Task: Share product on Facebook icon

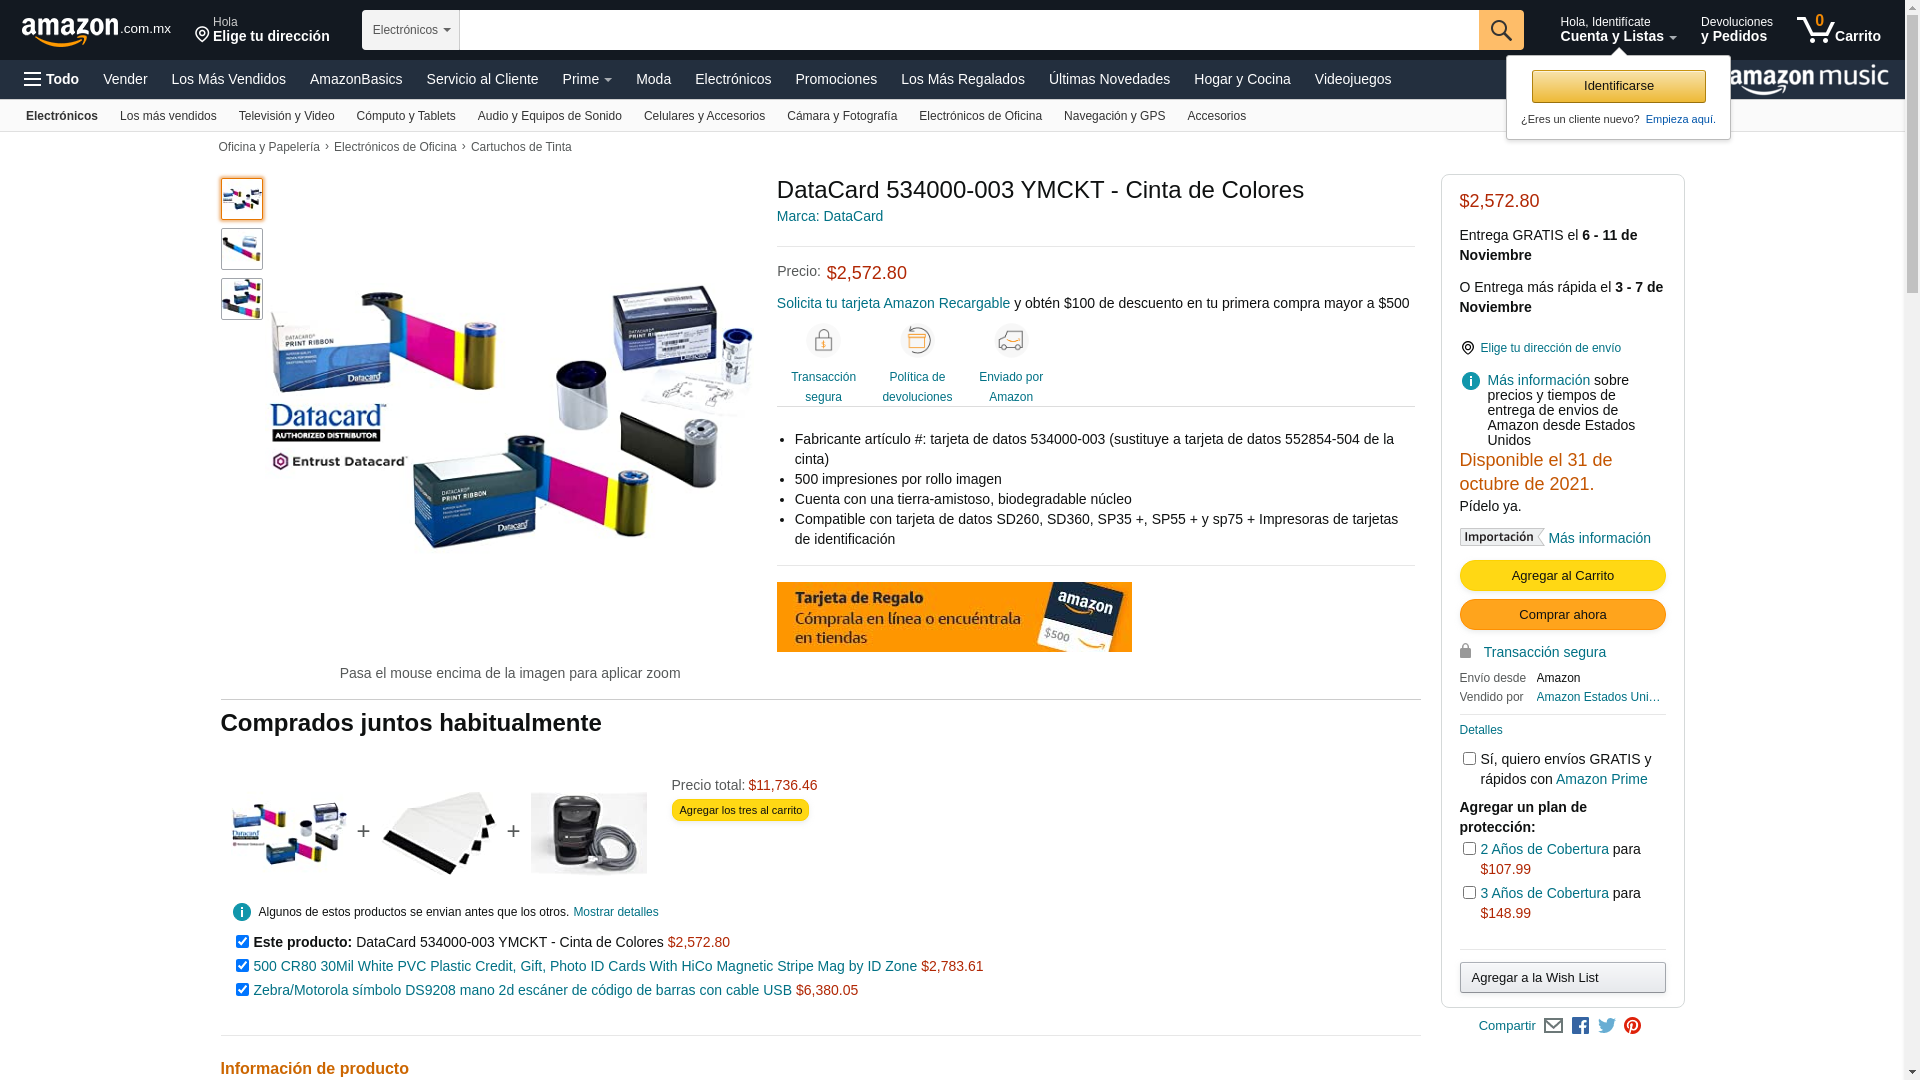Action: (1580, 1026)
